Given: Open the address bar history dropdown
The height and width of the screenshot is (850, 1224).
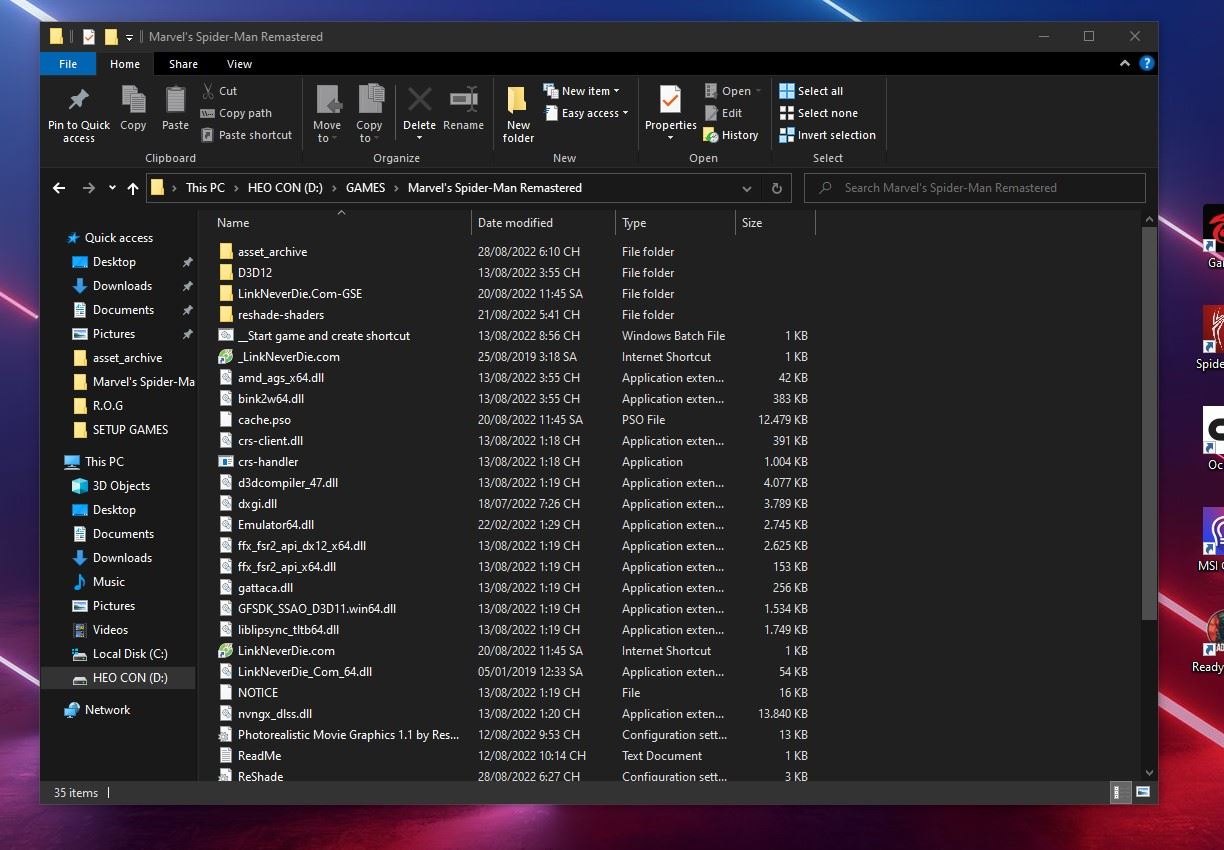Looking at the screenshot, I should pos(746,188).
